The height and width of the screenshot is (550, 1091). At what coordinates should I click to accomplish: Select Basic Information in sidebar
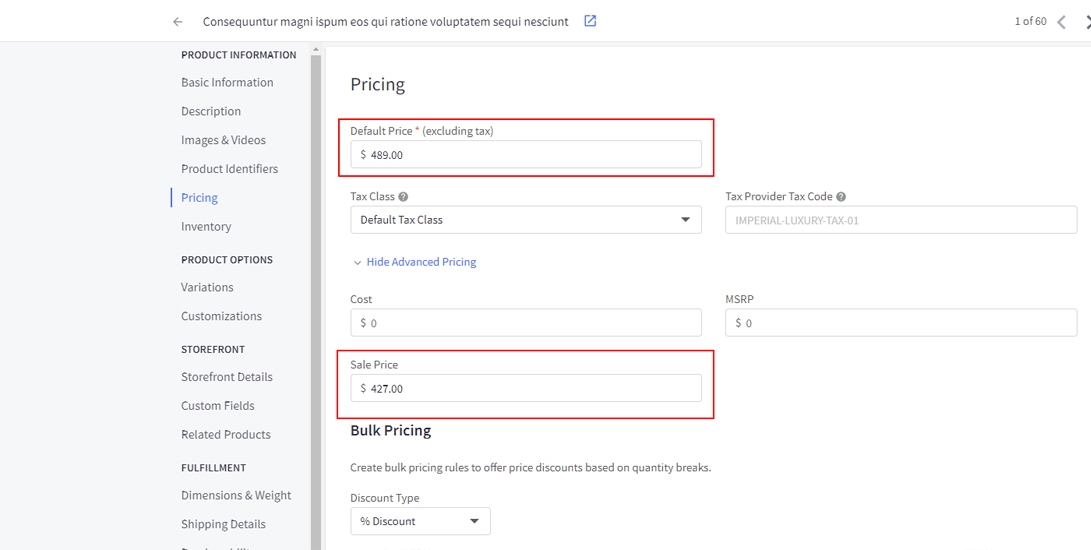(x=227, y=83)
